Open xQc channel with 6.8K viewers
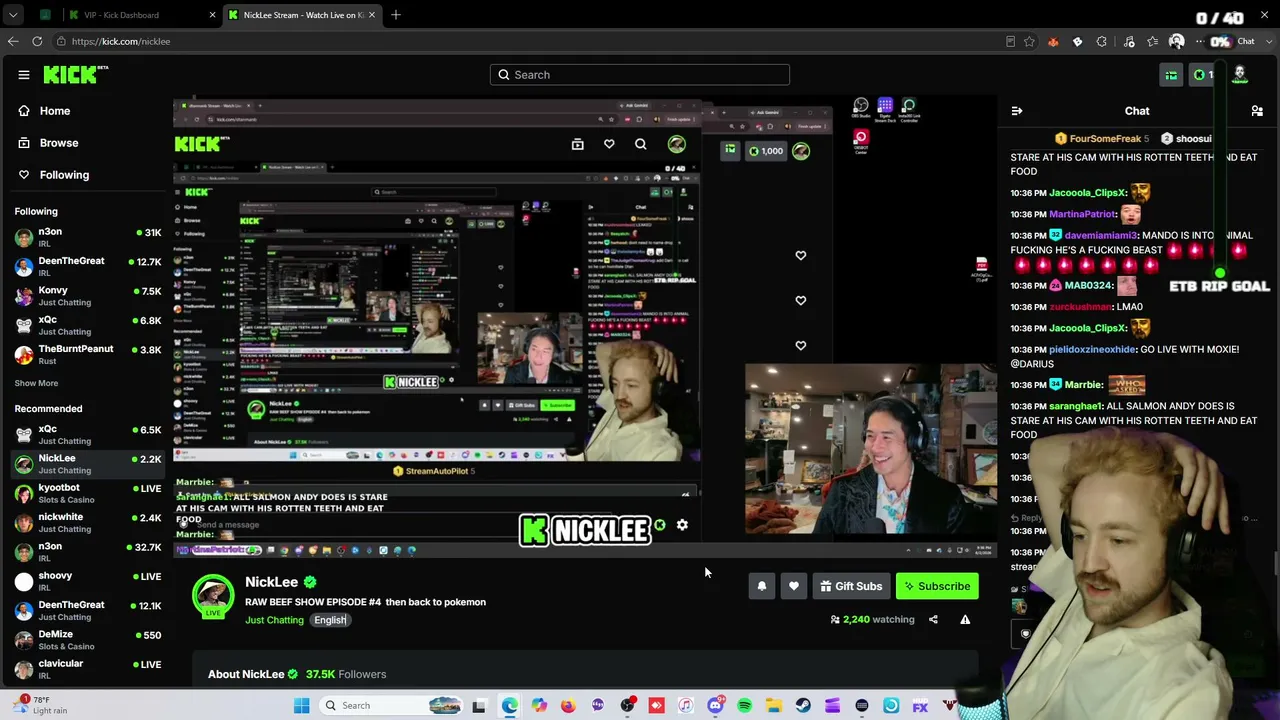Viewport: 1280px width, 720px height. (88, 325)
